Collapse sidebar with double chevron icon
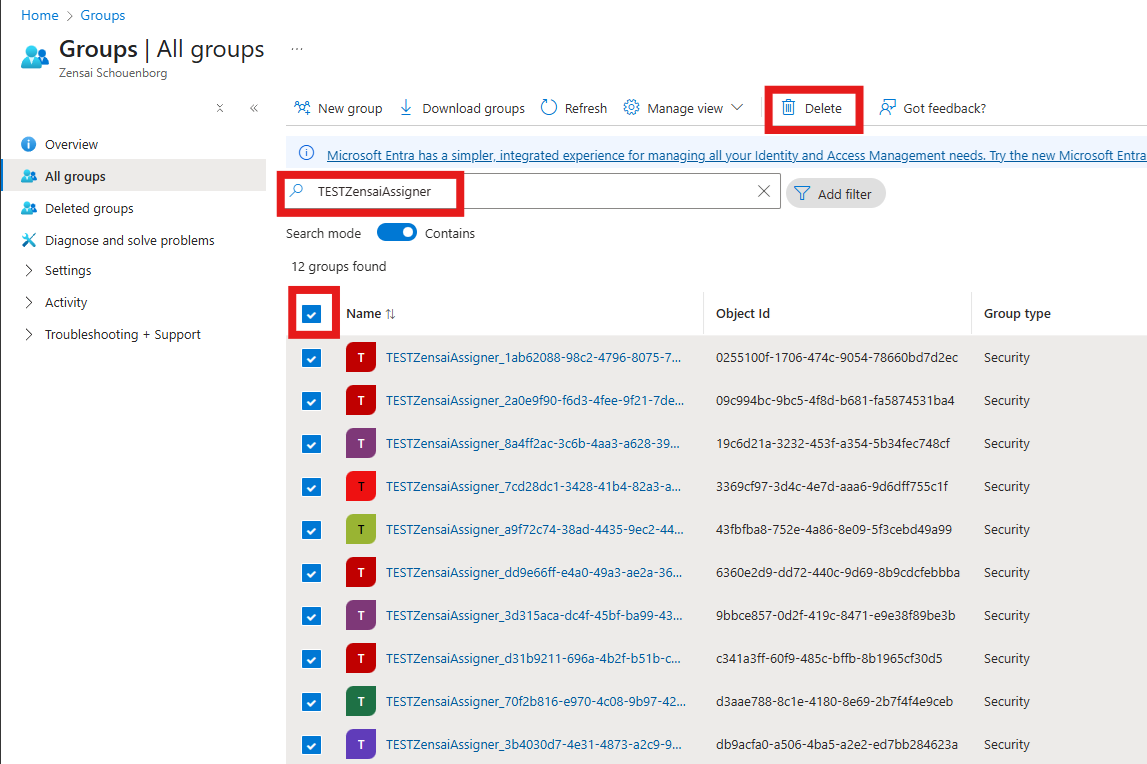Image resolution: width=1147 pixels, height=764 pixels. click(x=254, y=108)
